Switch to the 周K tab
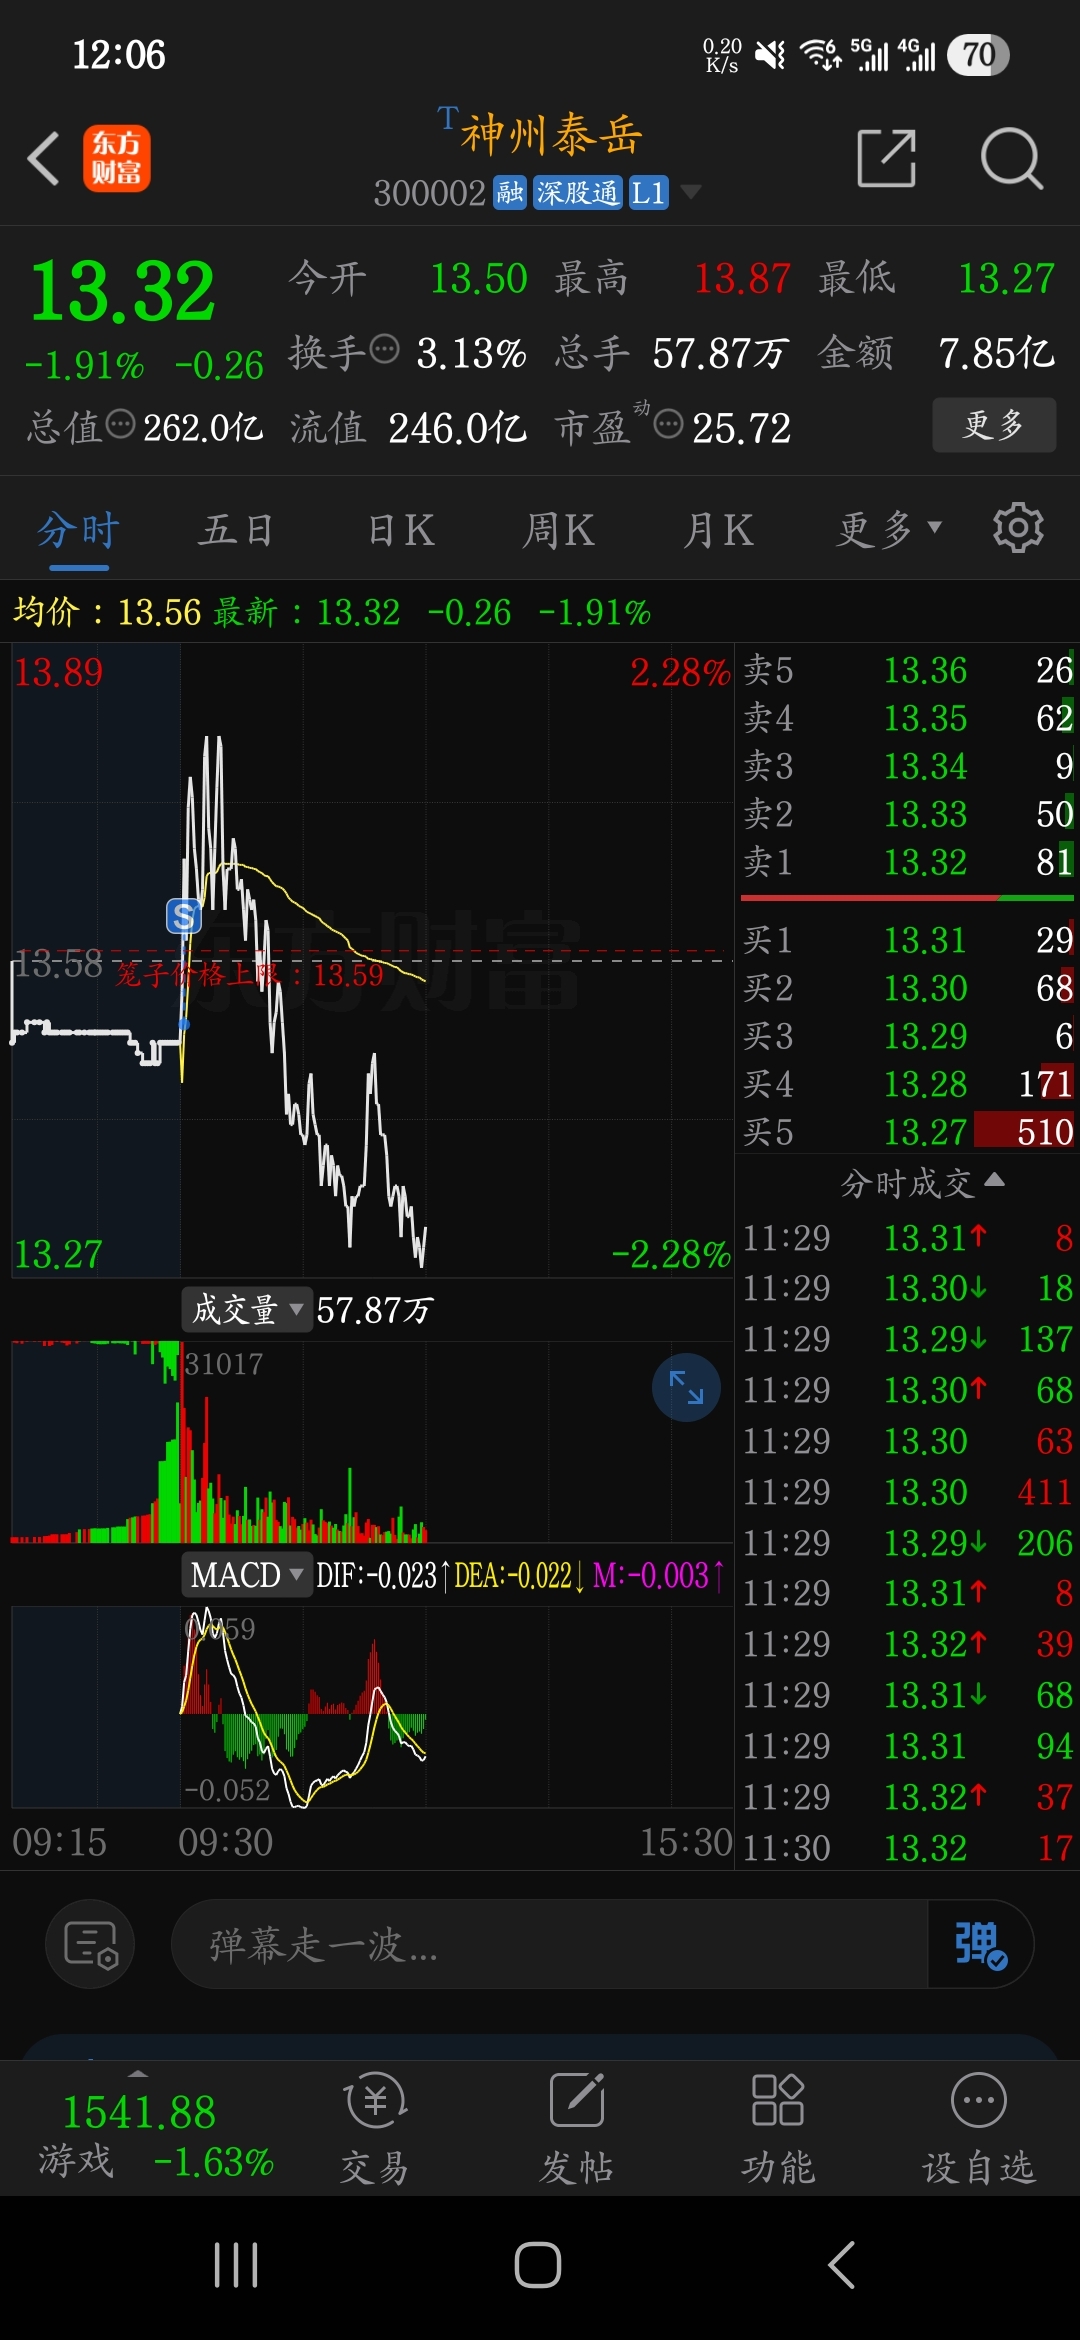1080x2340 pixels. pyautogui.click(x=558, y=529)
